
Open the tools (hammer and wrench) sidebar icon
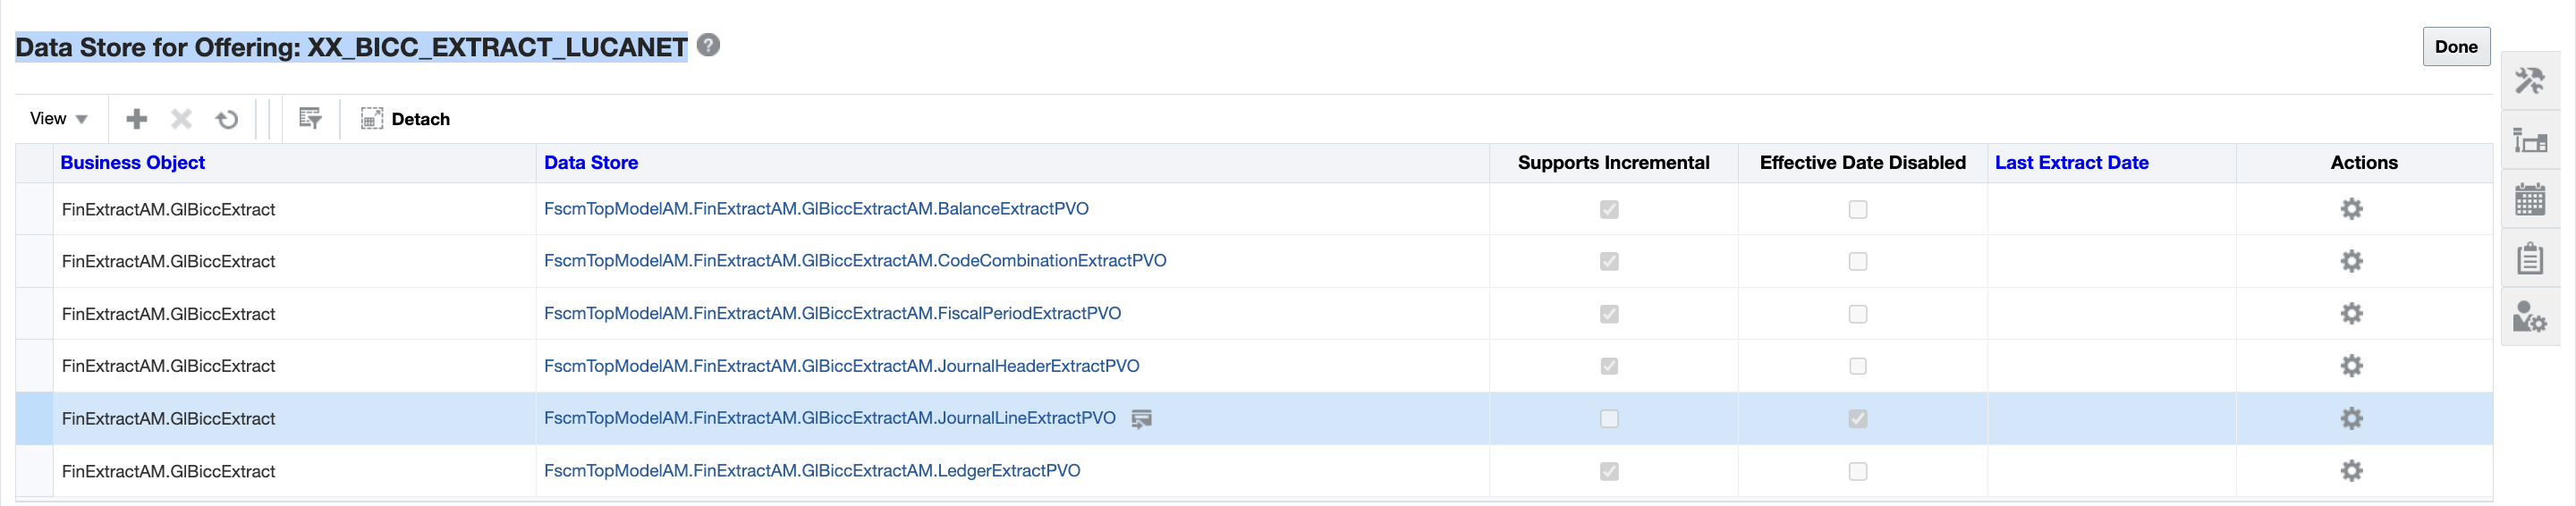[2530, 80]
